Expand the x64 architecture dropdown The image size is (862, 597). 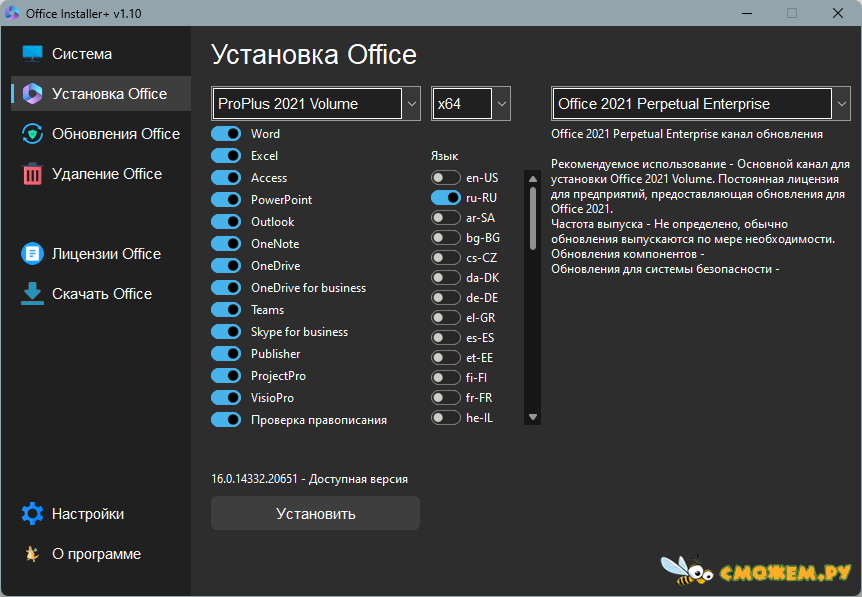coord(471,103)
